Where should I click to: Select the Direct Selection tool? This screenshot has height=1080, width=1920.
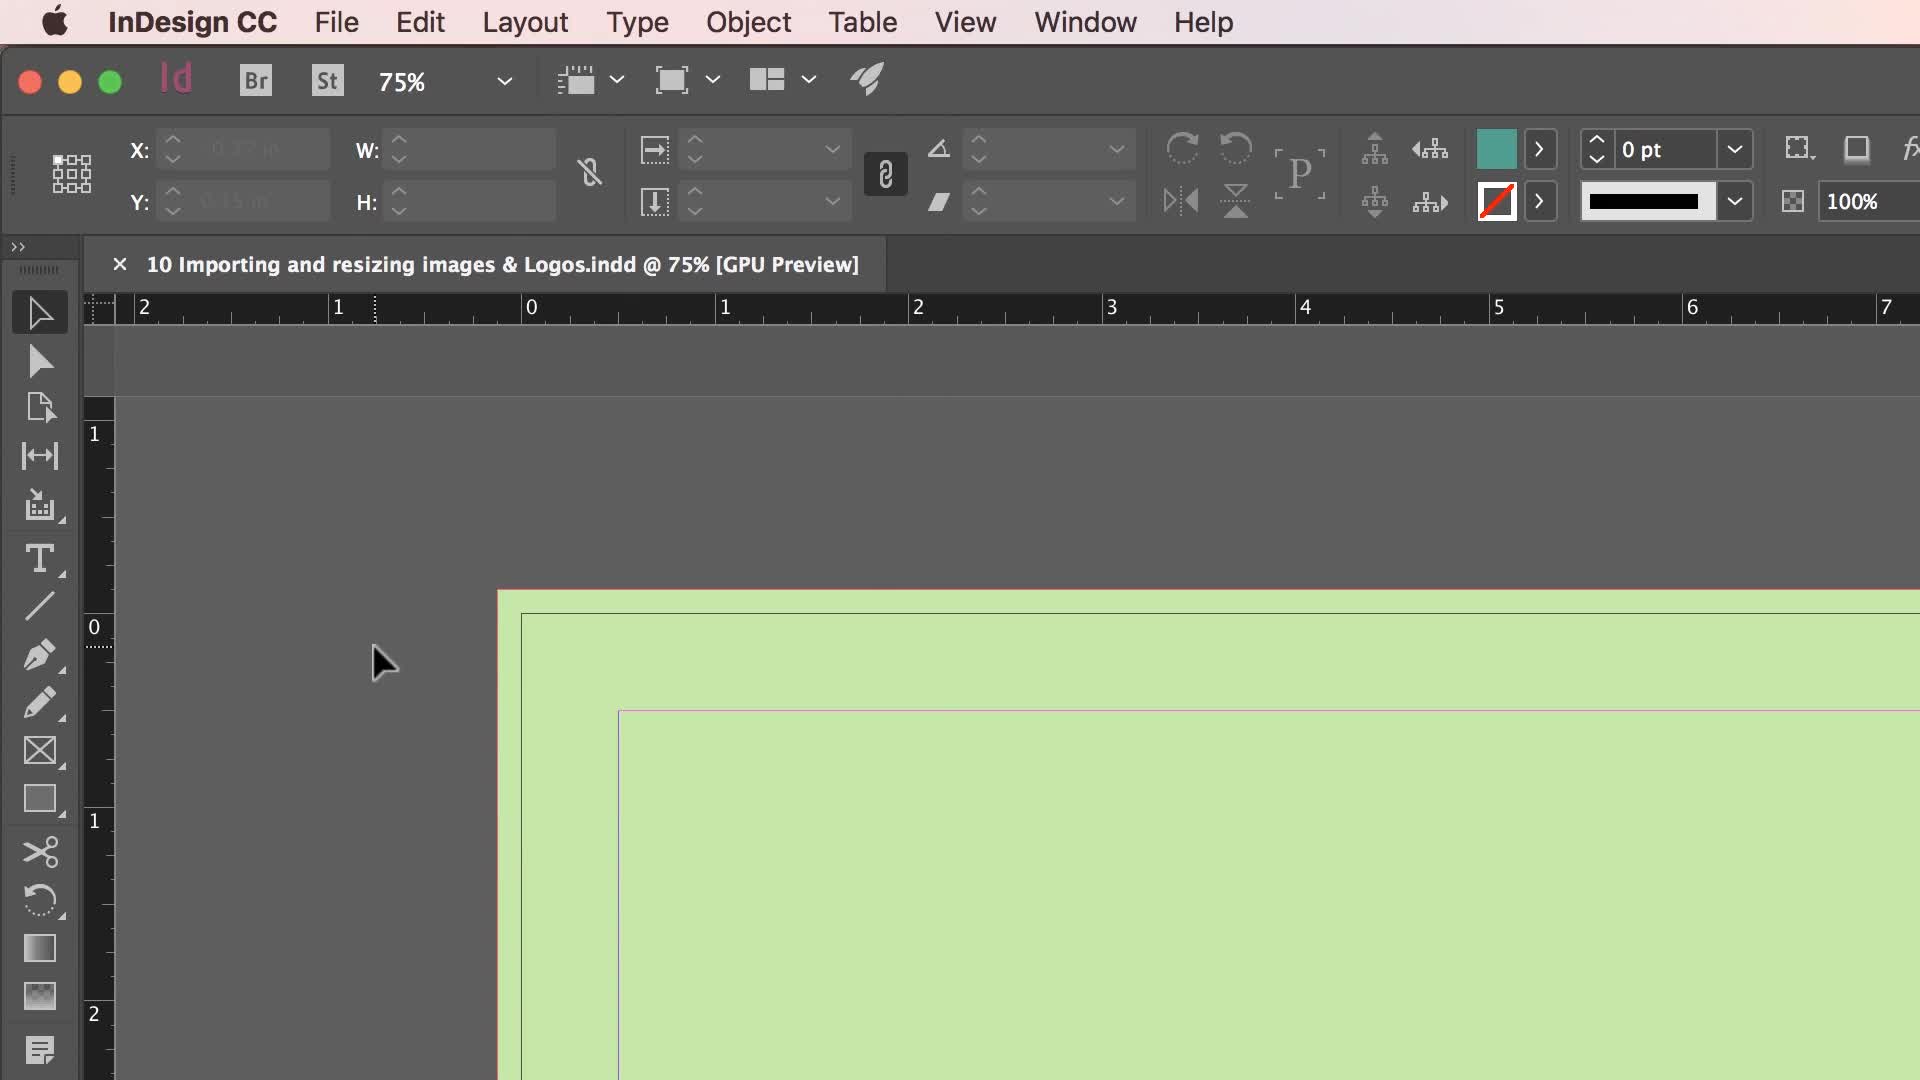pyautogui.click(x=40, y=361)
